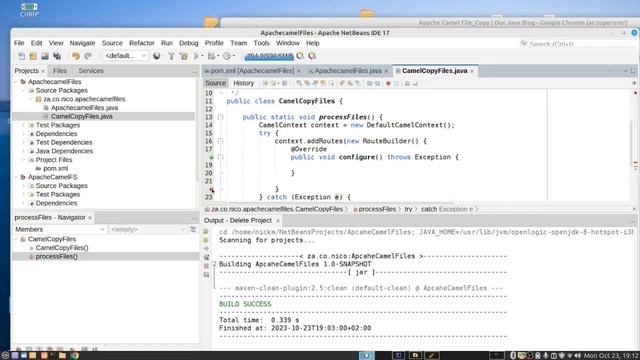
Task: Select pom.xml under Project Files
Action: [56, 169]
